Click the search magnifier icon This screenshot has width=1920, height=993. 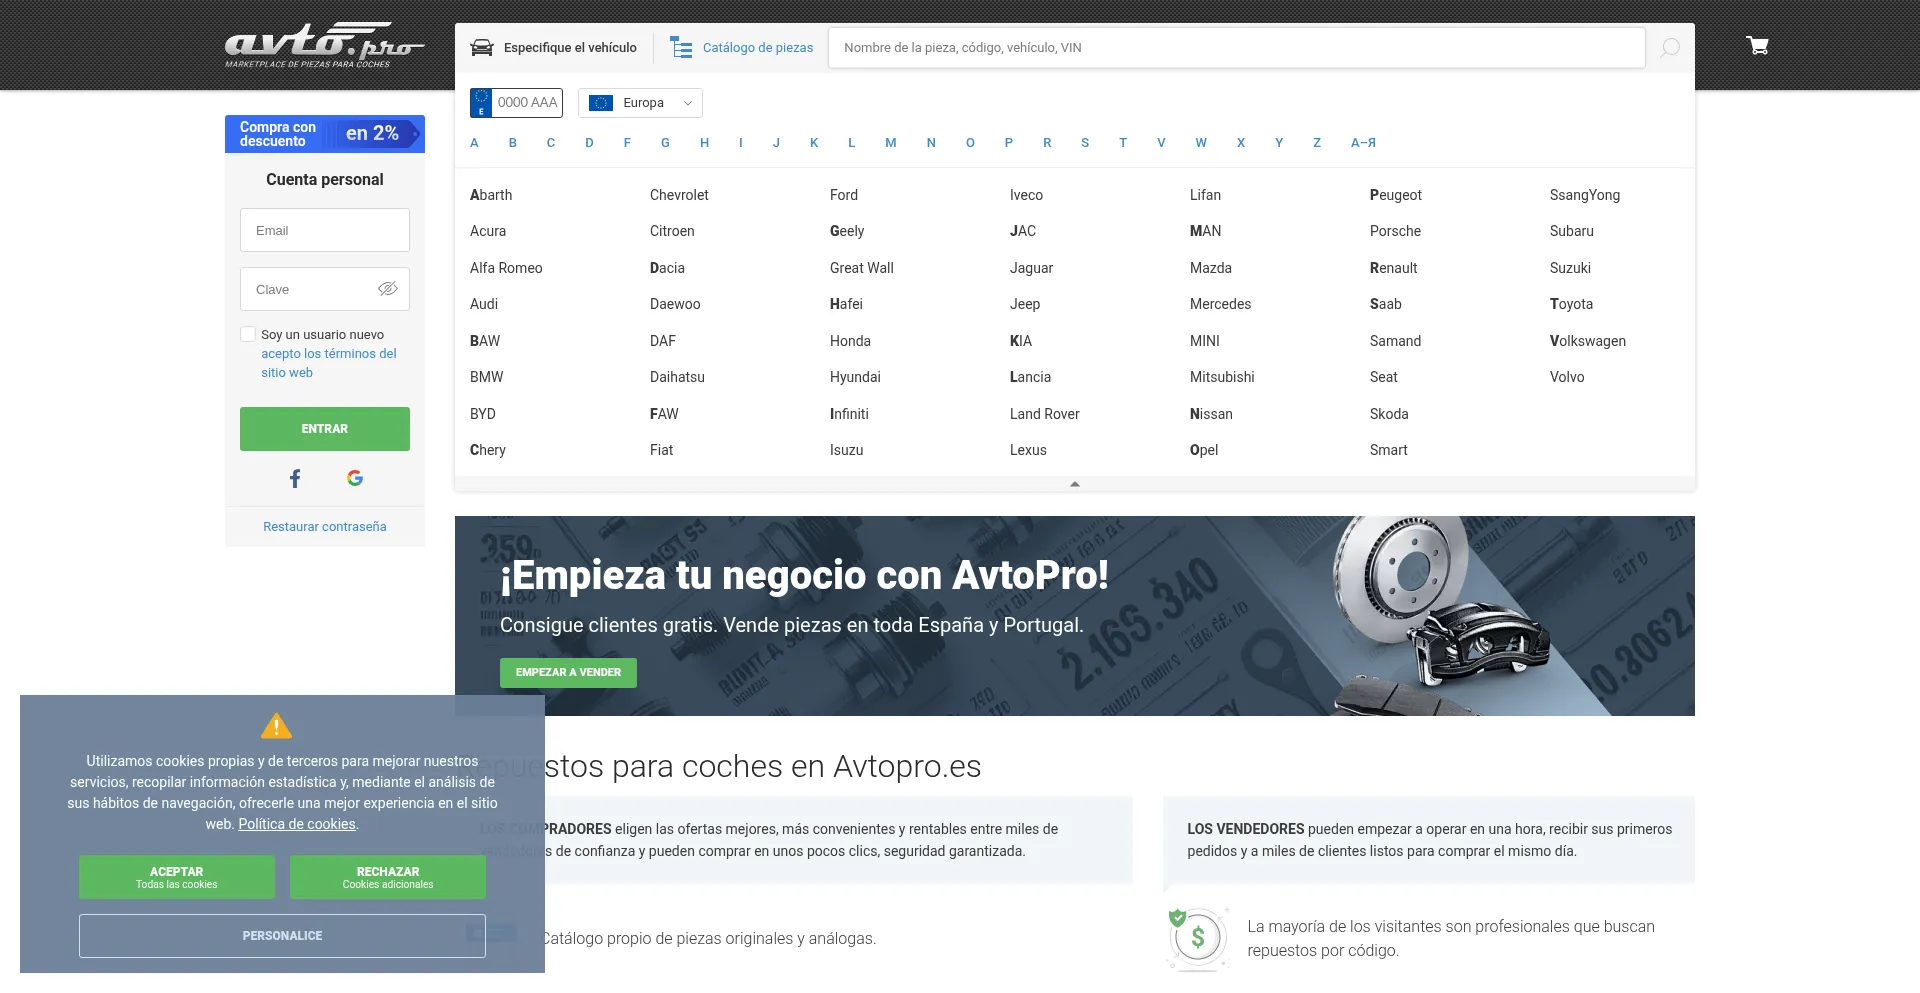tap(1669, 48)
